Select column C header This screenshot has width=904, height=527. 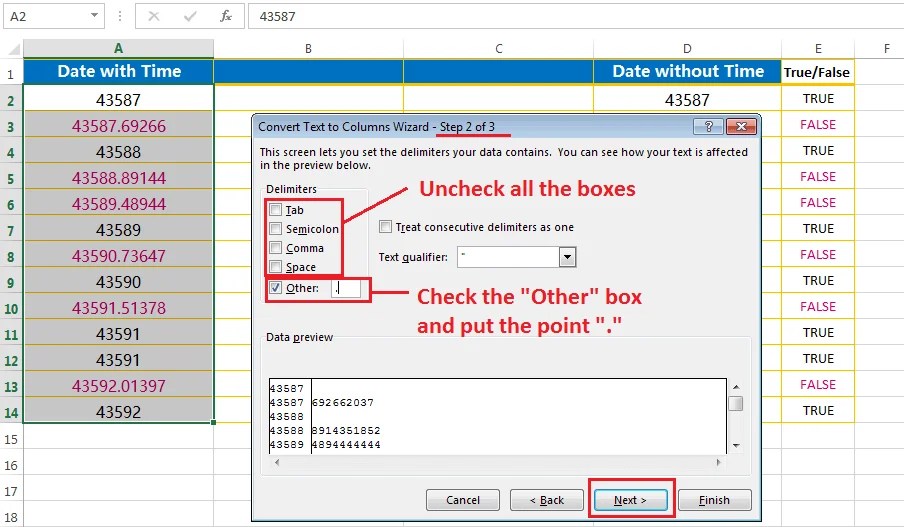click(x=499, y=48)
